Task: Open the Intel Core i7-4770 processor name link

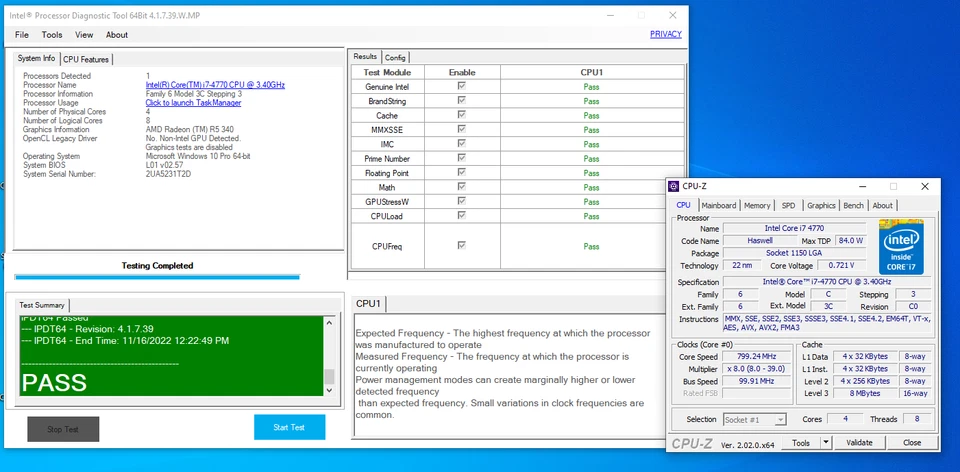Action: (x=215, y=85)
